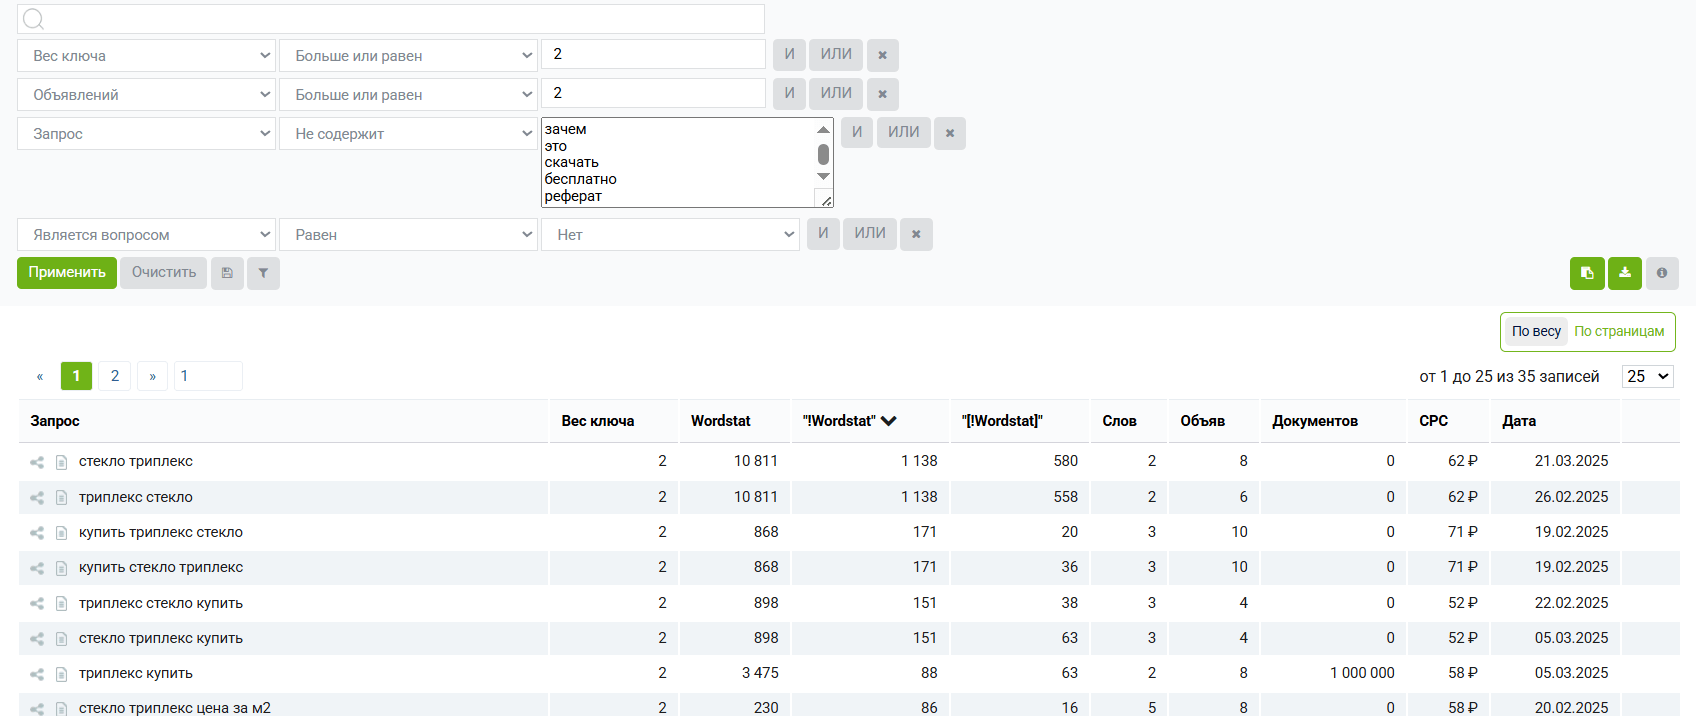Select page 1 in pagination
Image resolution: width=1696 pixels, height=716 pixels.
76,376
